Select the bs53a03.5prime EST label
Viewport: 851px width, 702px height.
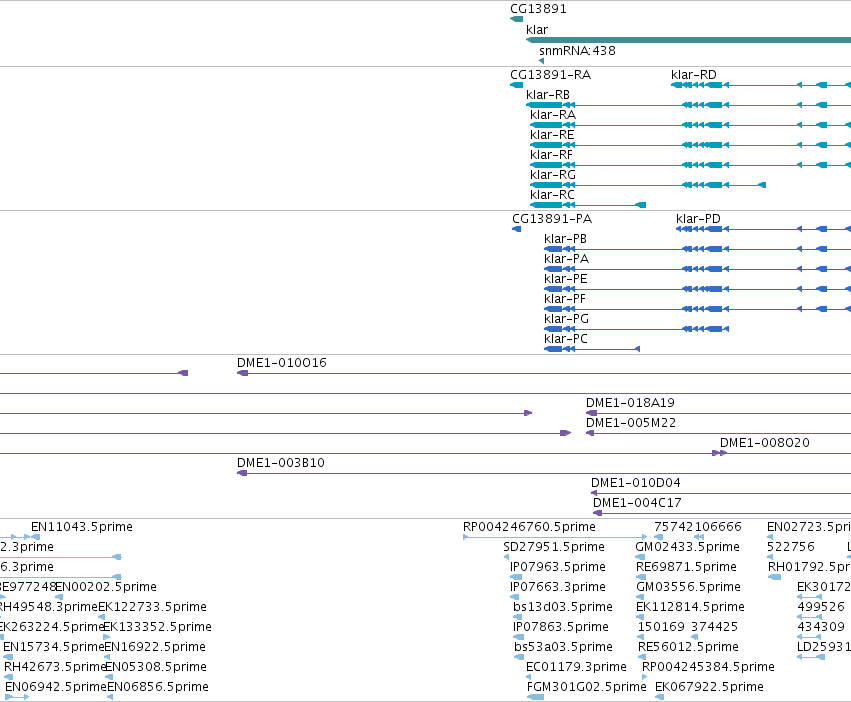click(563, 648)
